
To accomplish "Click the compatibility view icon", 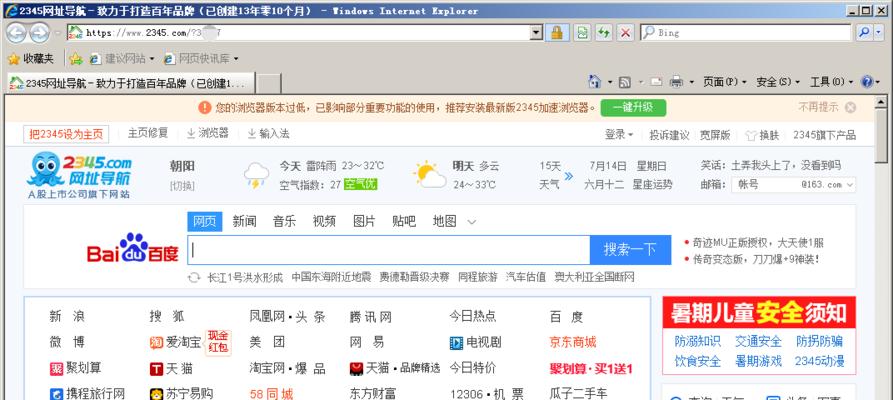I will pos(583,33).
